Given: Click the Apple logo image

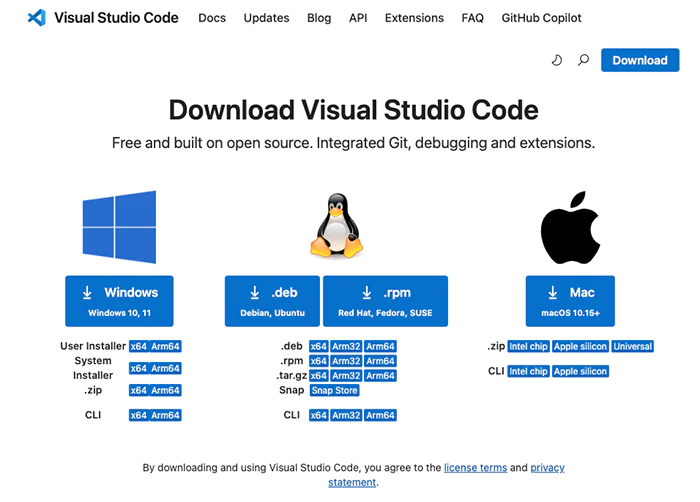Looking at the screenshot, I should (x=570, y=227).
